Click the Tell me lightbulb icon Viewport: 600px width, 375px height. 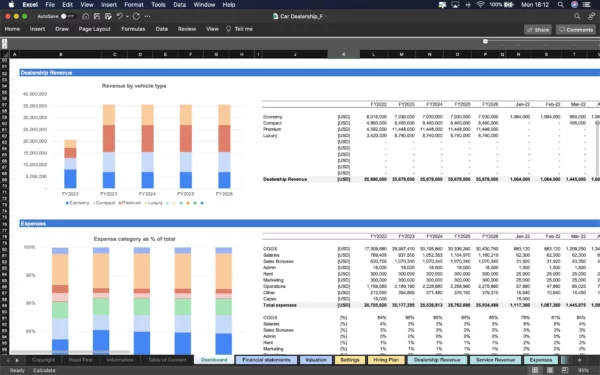click(228, 29)
